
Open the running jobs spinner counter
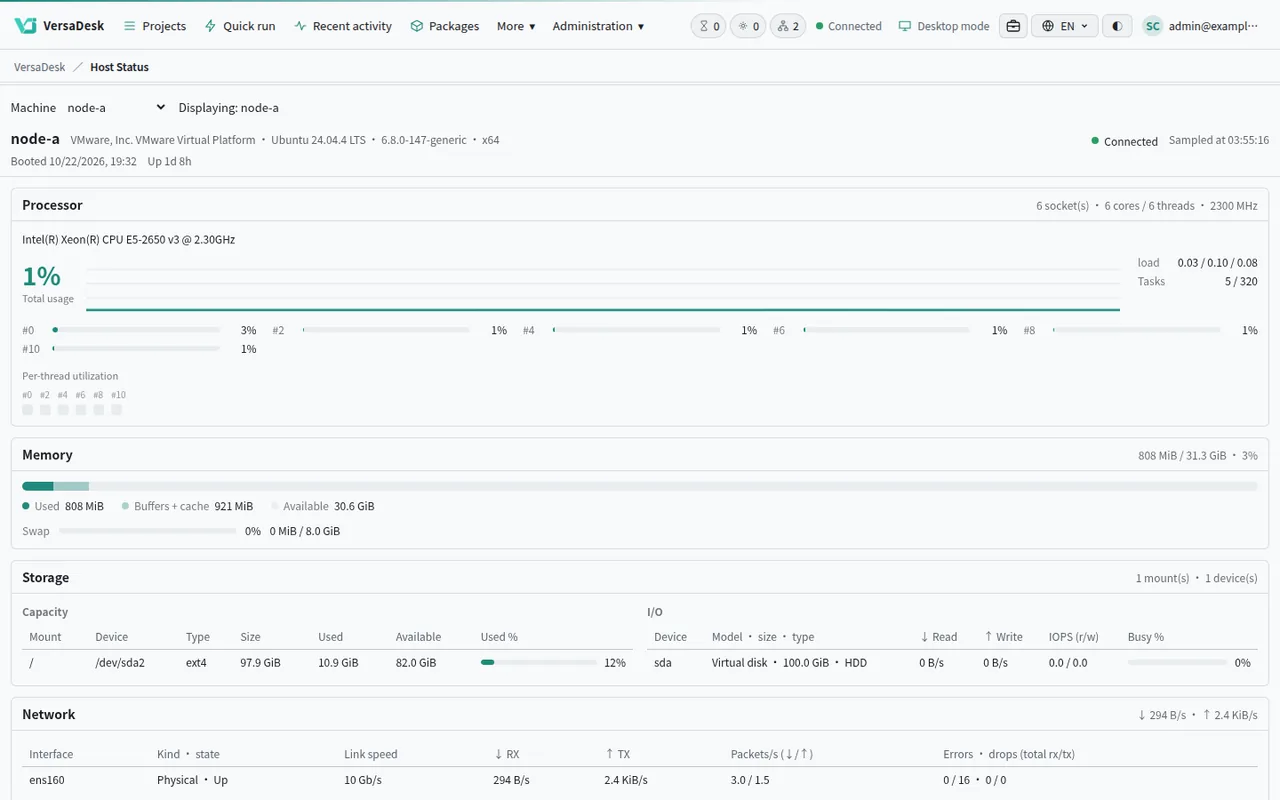[748, 26]
